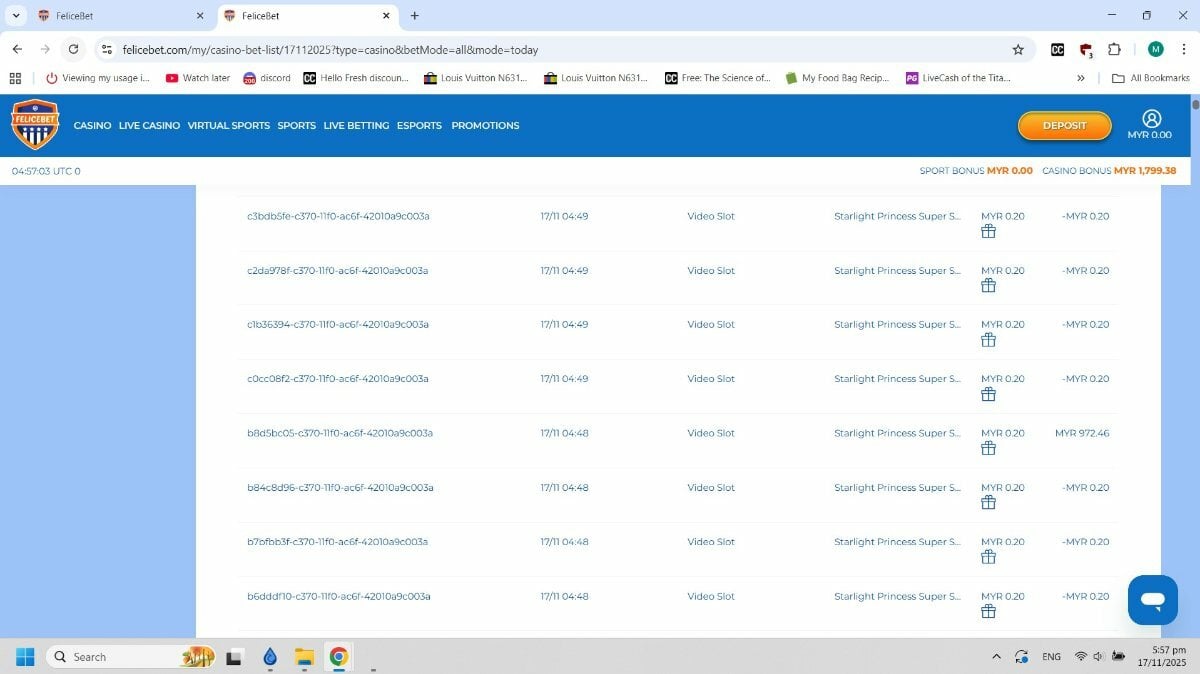Open bet ID b8d5bc05 link
The height and width of the screenshot is (674, 1200).
point(339,433)
